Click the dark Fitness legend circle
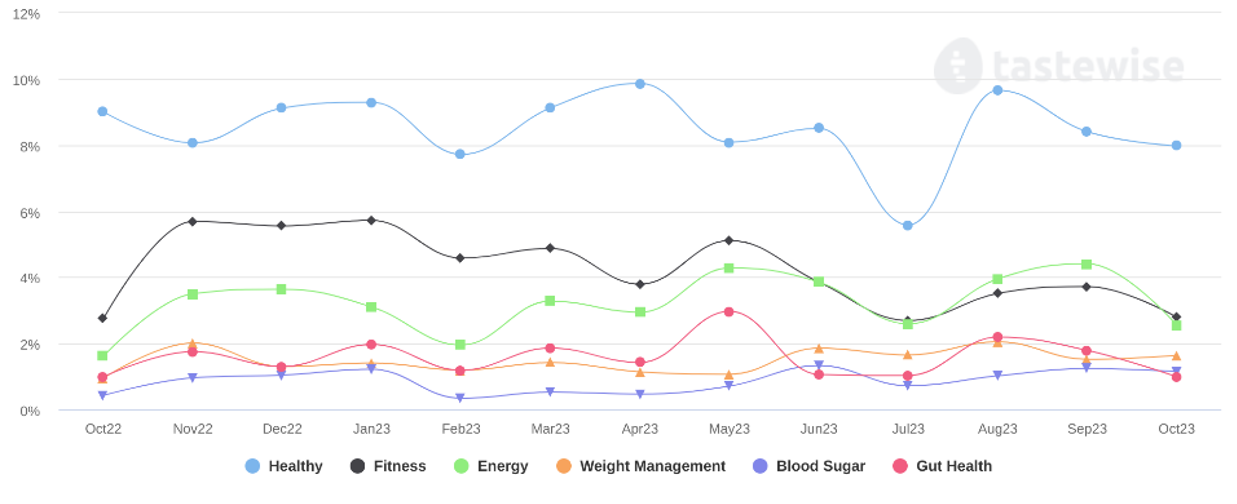Screen dimensions: 1237x504 click(357, 466)
